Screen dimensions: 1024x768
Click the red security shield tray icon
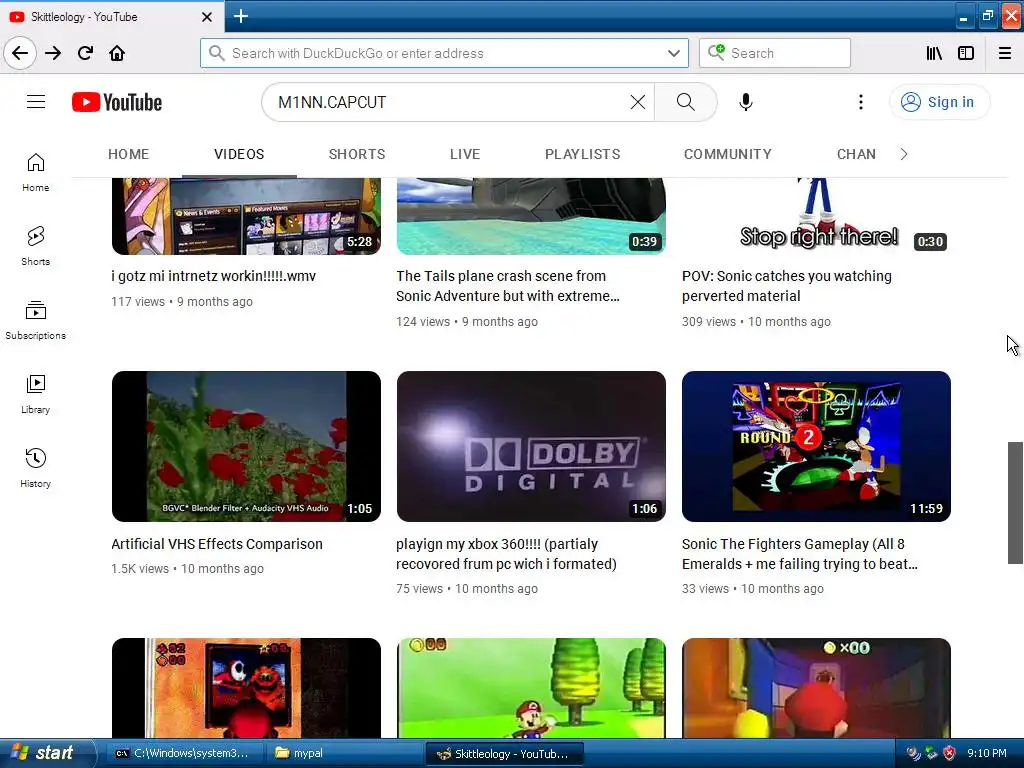coord(949,753)
